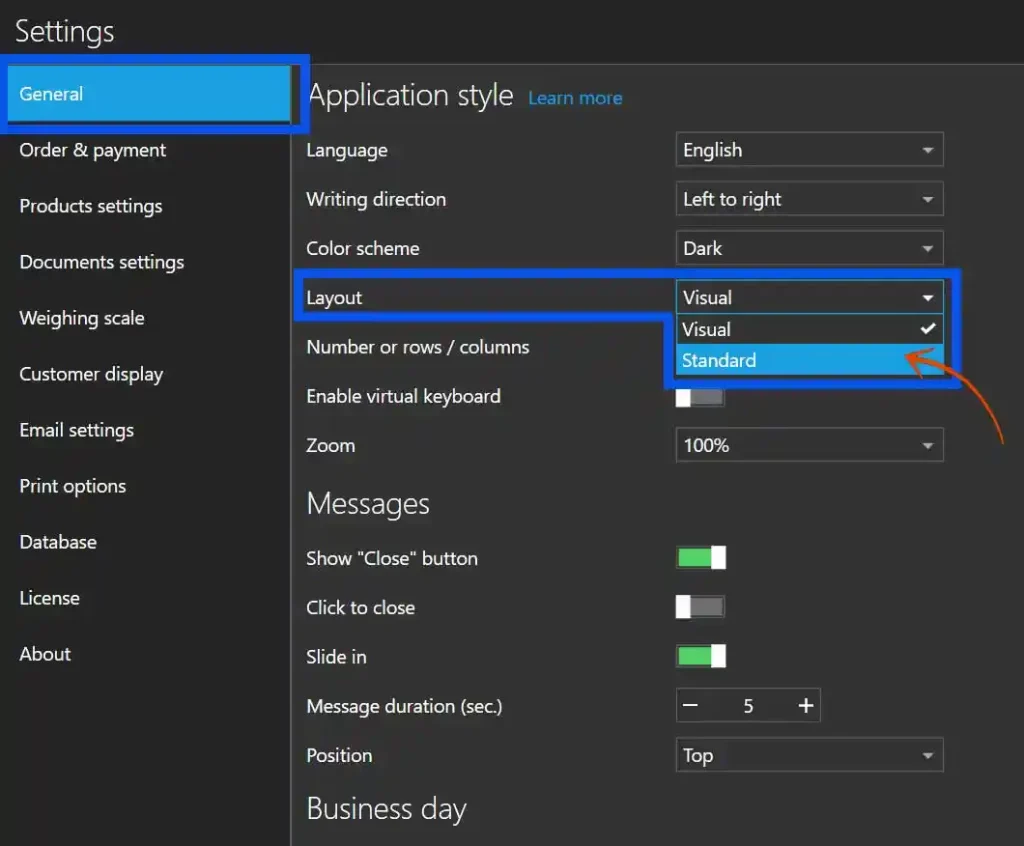
Task: View License information
Action: [49, 598]
